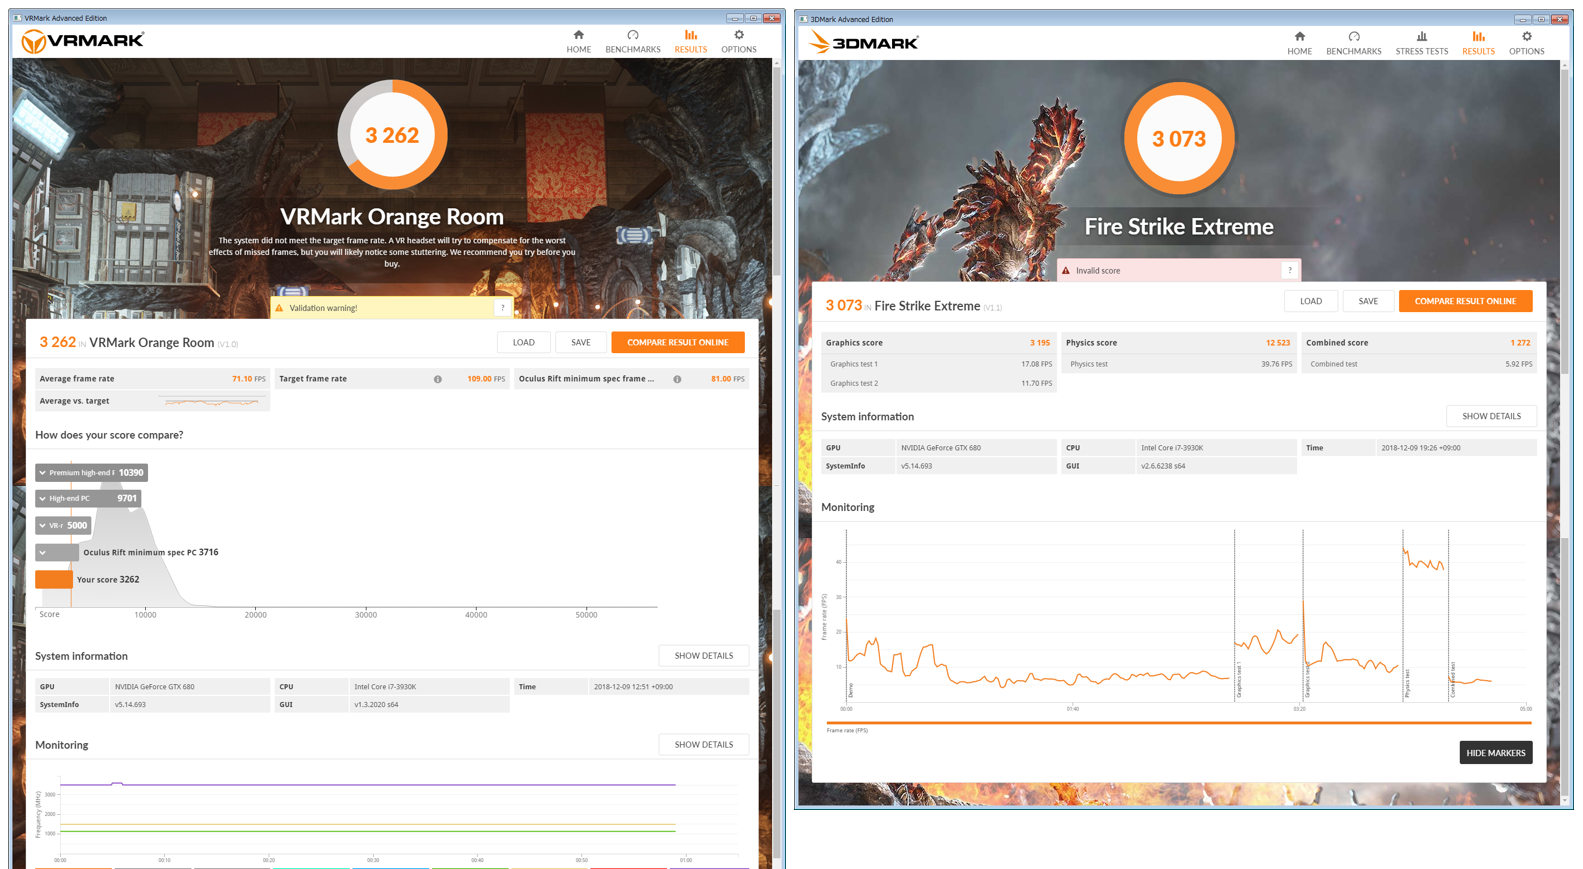This screenshot has width=1583, height=869.
Task: Click LOAD in VRMark results
Action: [523, 342]
